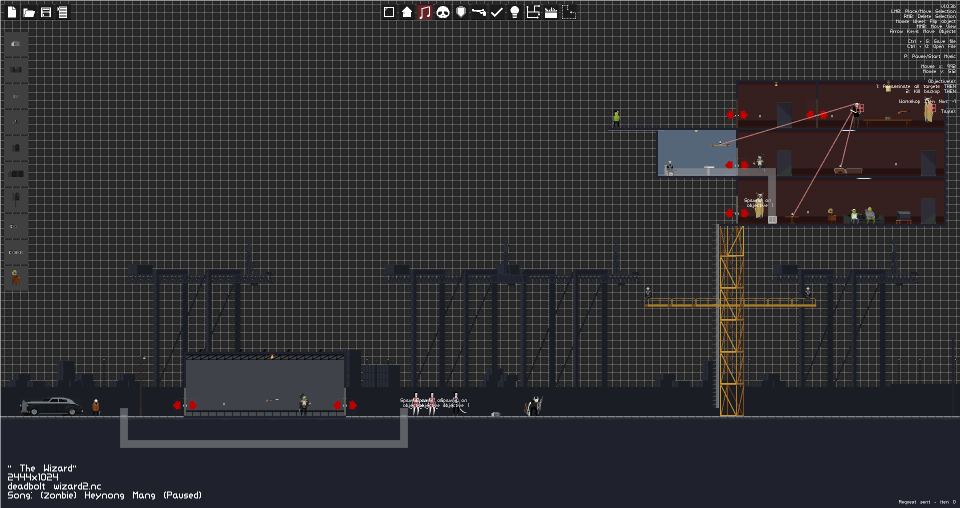Screen dimensions: 960x508
Task: Select the shotgun on top-floor table
Action: pos(902,112)
